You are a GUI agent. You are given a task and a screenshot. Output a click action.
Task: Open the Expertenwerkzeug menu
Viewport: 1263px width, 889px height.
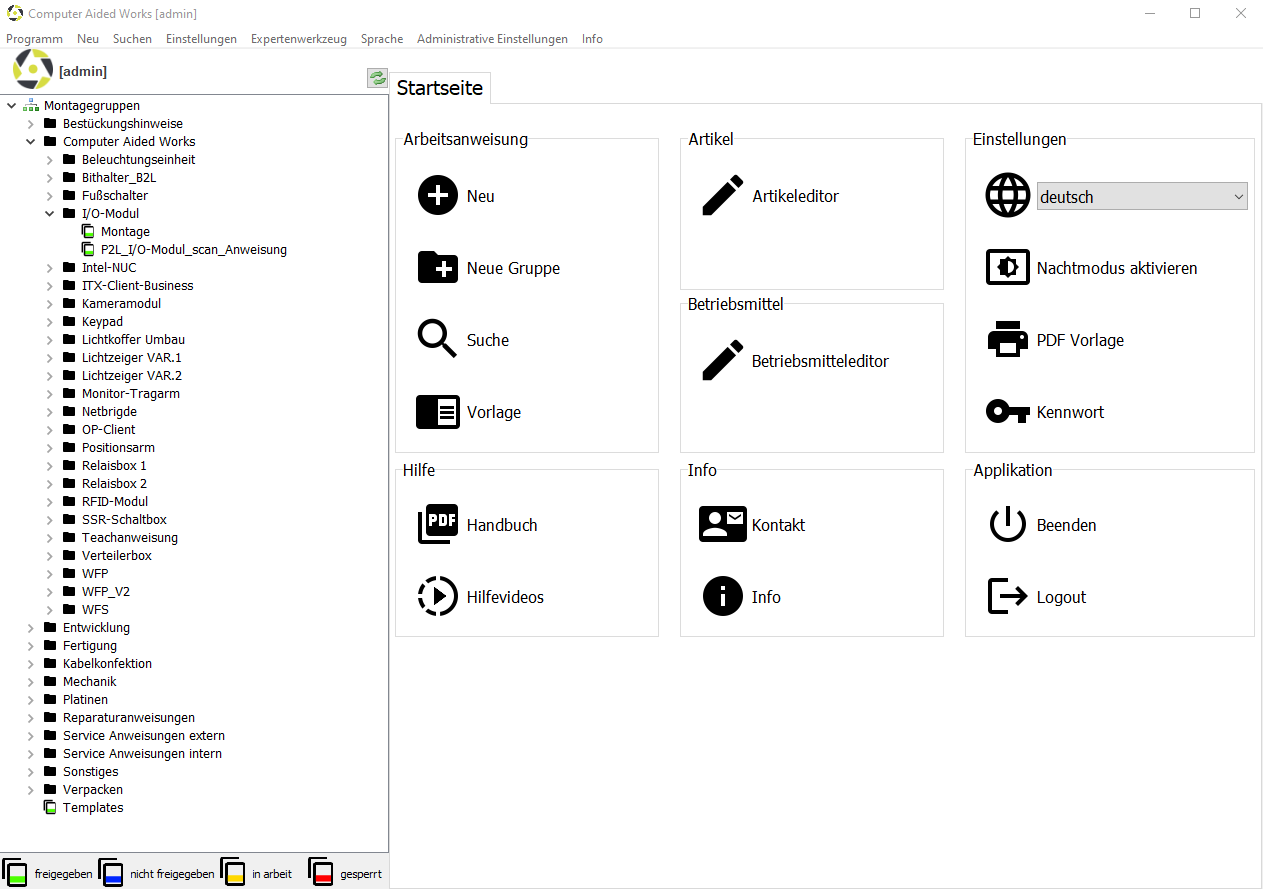click(298, 39)
